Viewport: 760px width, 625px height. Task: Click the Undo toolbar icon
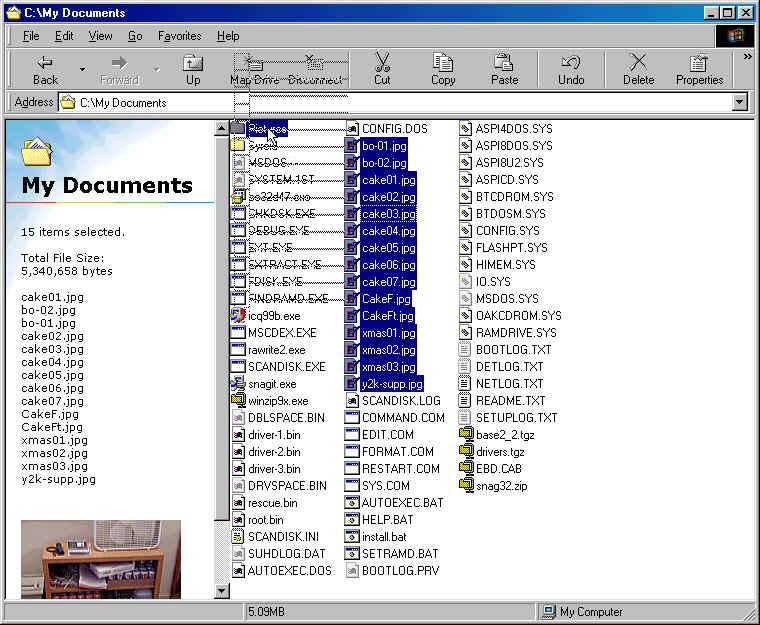point(571,69)
